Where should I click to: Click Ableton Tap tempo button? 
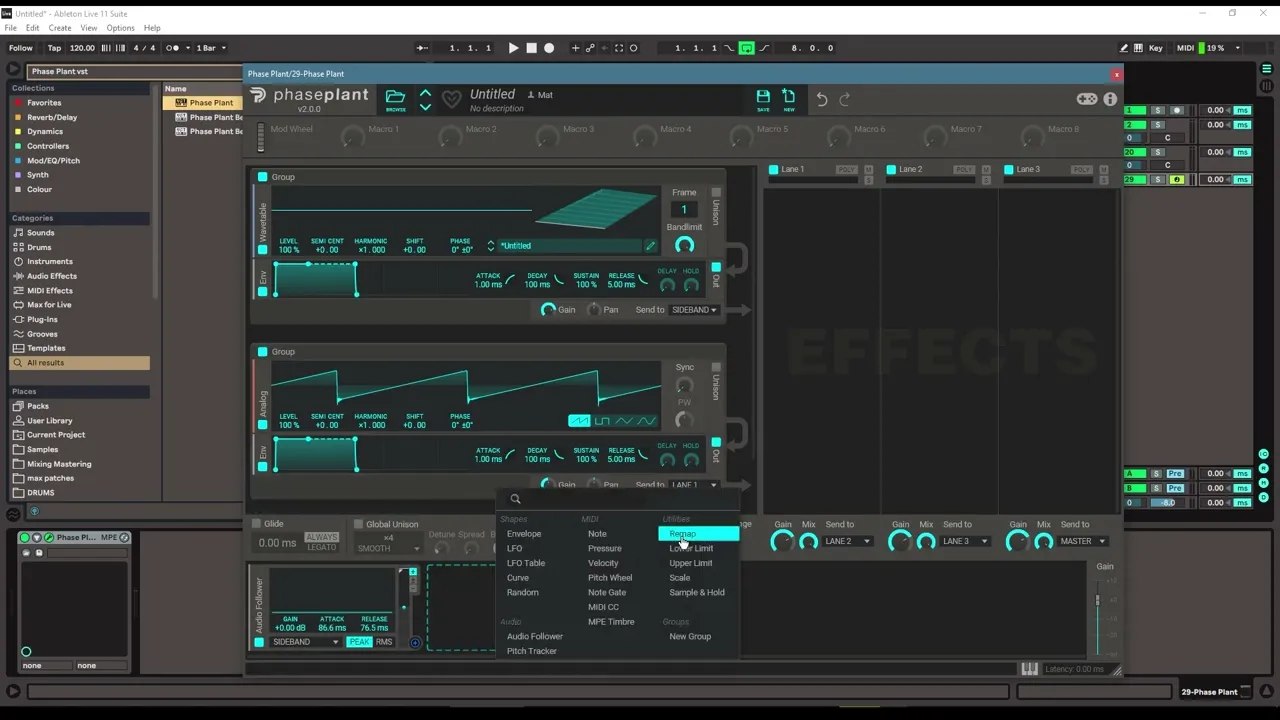(x=54, y=48)
